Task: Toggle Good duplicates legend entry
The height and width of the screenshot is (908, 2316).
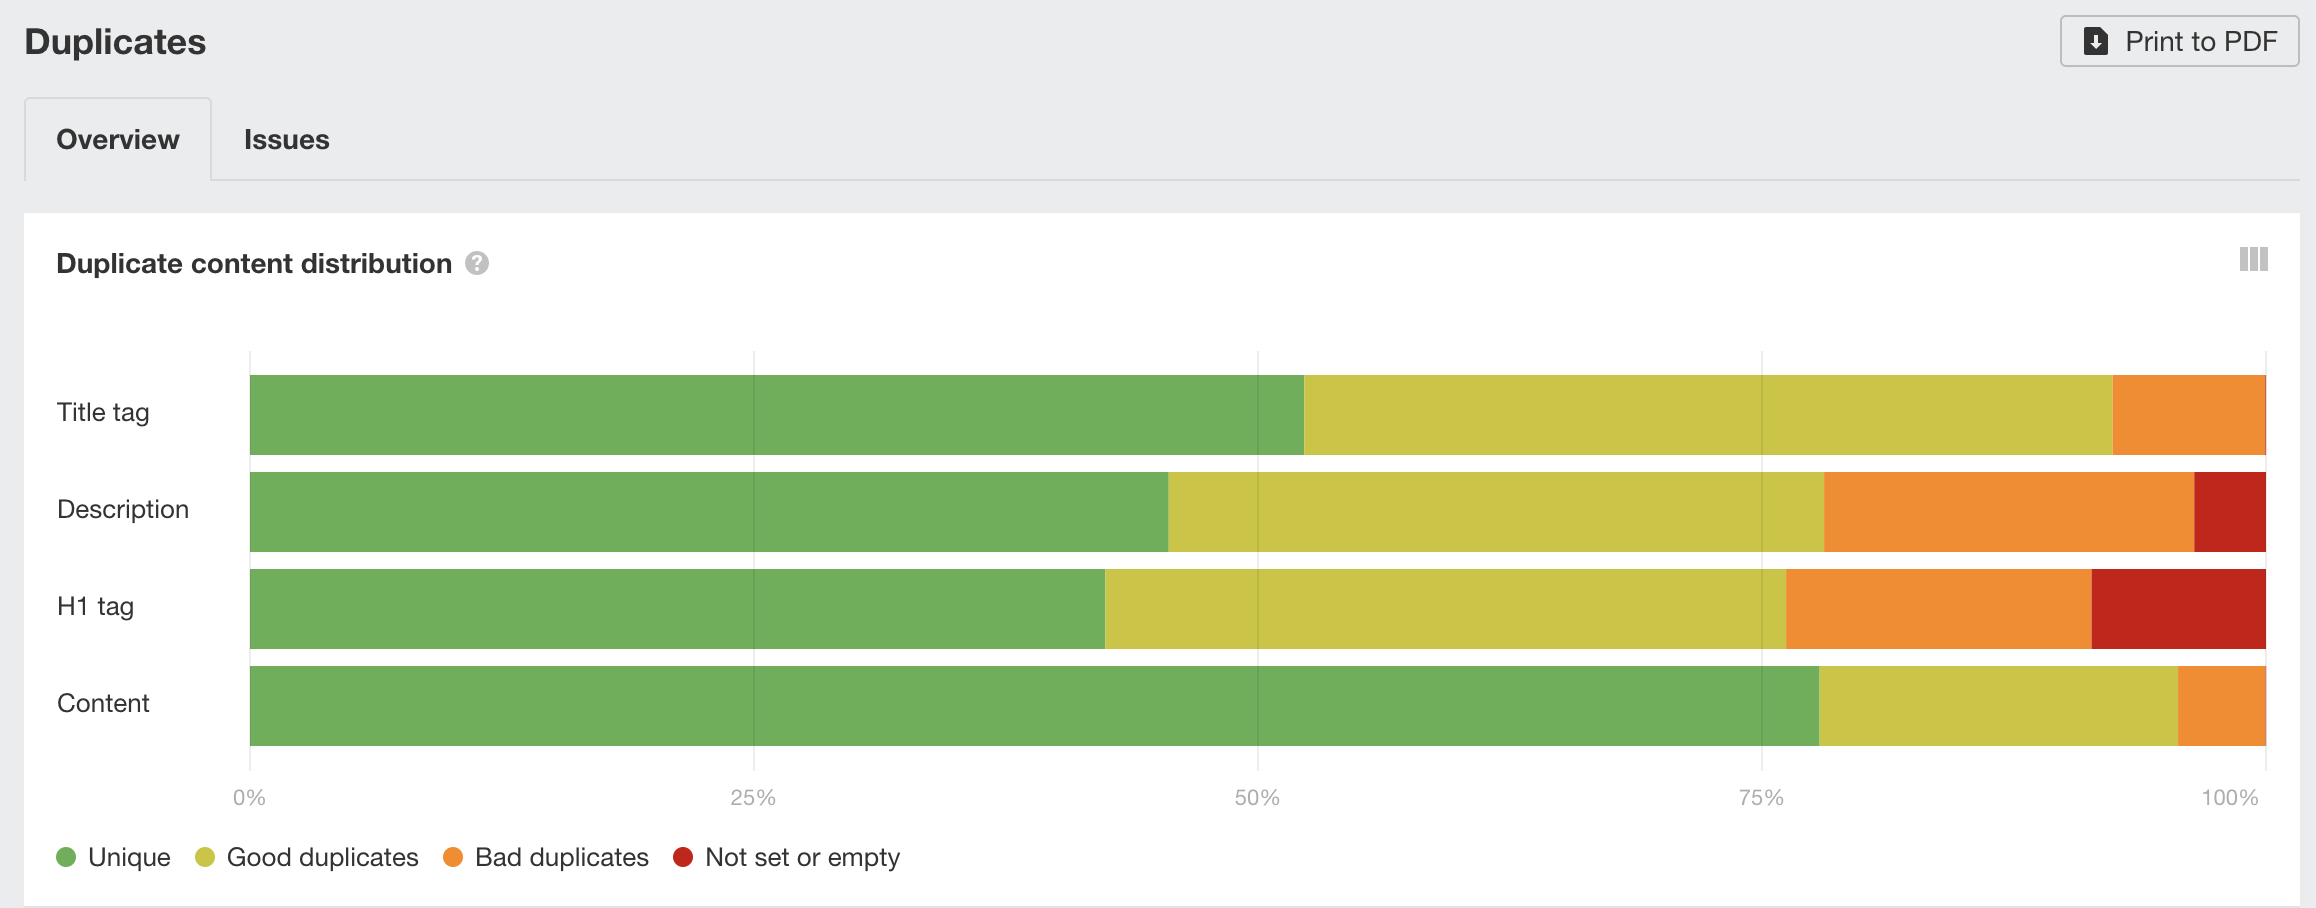Action: (x=307, y=857)
